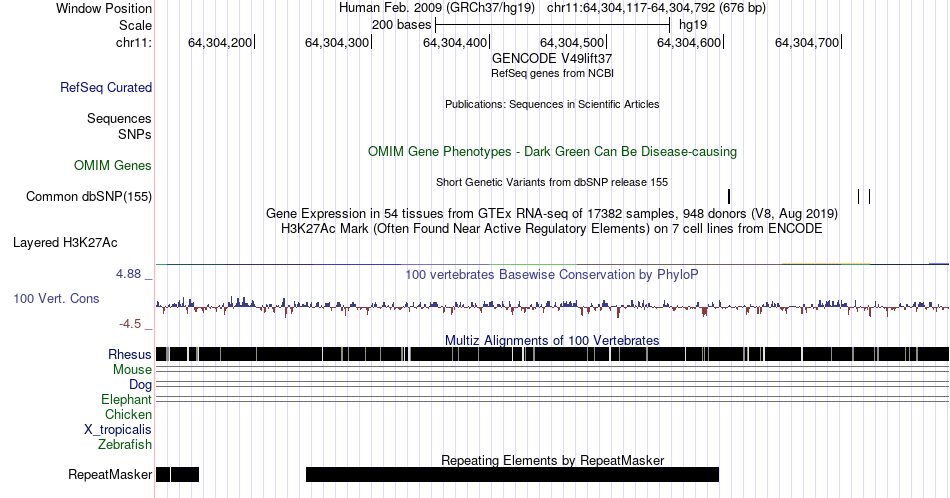Click Multiz Alignments of 100 Vertebrates title
Image resolution: width=950 pixels, height=498 pixels.
click(x=552, y=340)
